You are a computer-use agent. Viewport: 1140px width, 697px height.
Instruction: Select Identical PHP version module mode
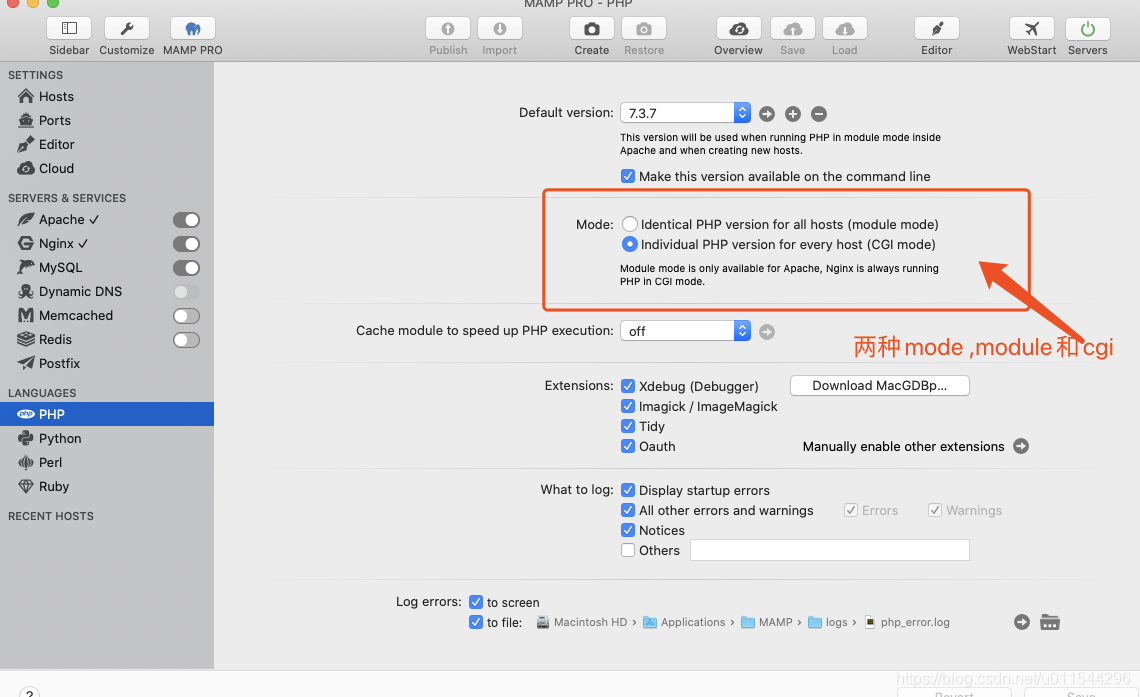click(x=630, y=224)
